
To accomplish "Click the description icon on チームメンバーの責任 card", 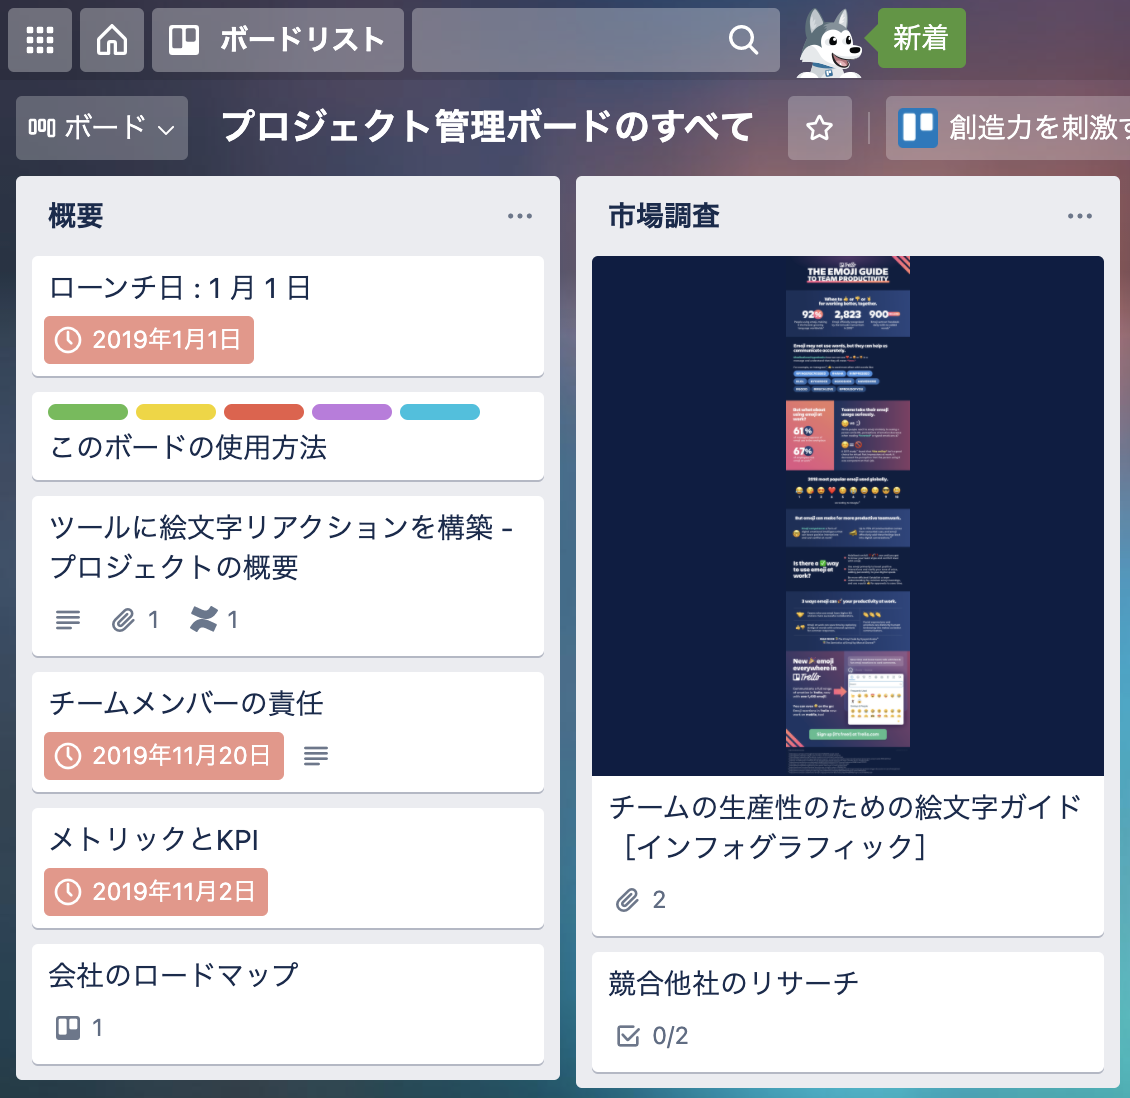I will click(316, 756).
